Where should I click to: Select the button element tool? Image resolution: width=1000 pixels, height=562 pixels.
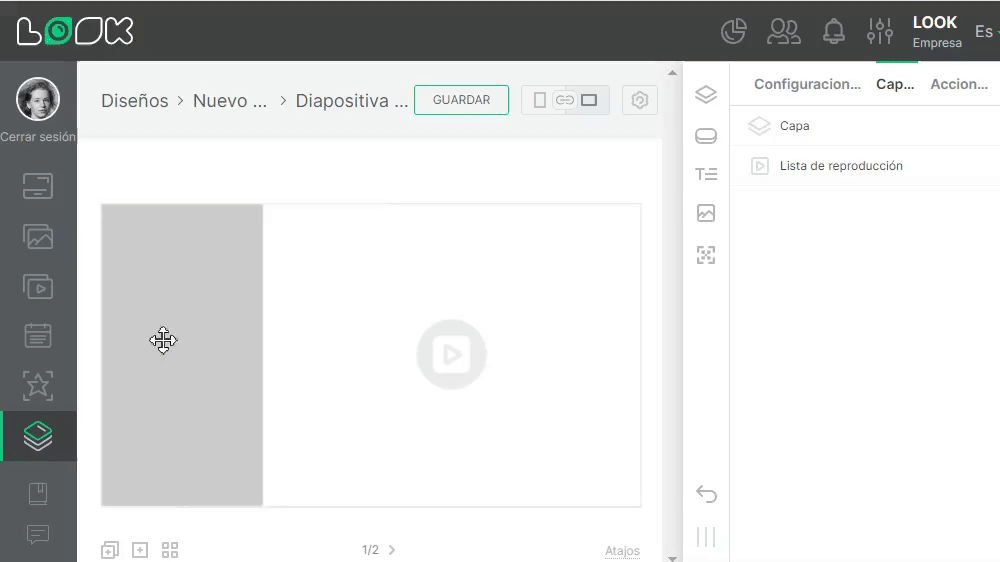[706, 136]
